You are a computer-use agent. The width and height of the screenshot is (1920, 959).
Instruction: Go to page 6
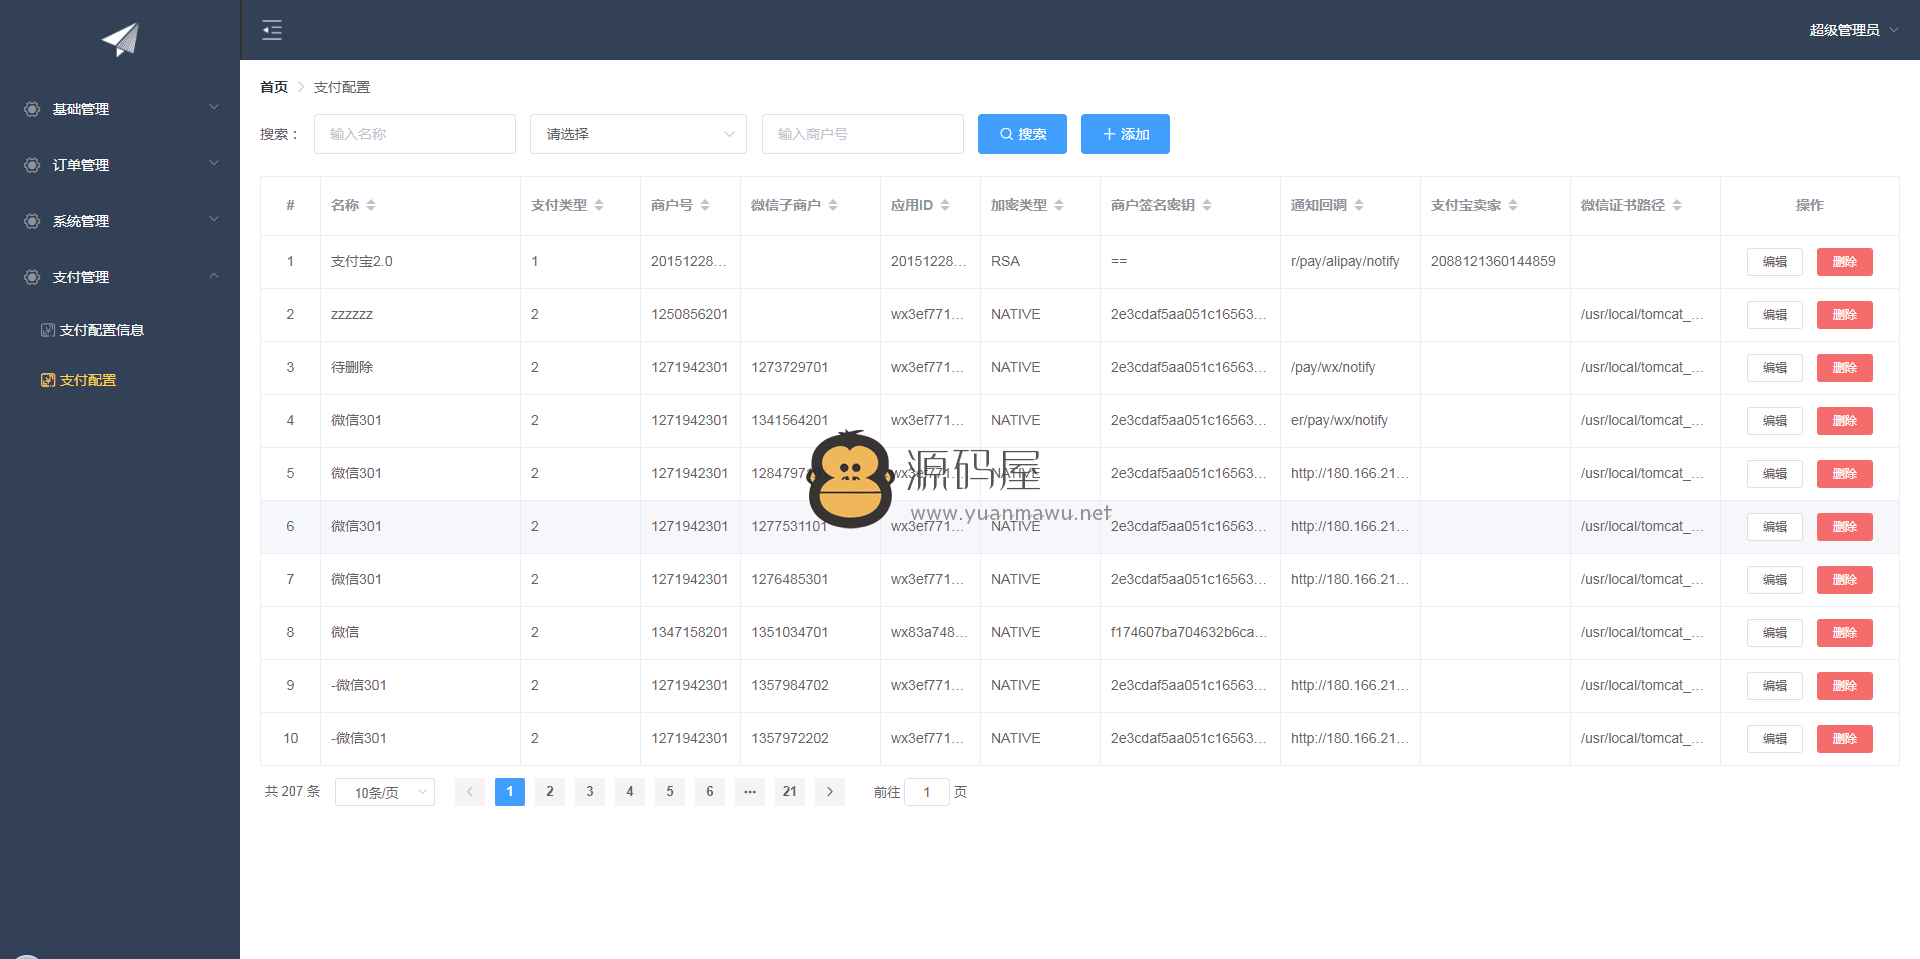click(710, 792)
